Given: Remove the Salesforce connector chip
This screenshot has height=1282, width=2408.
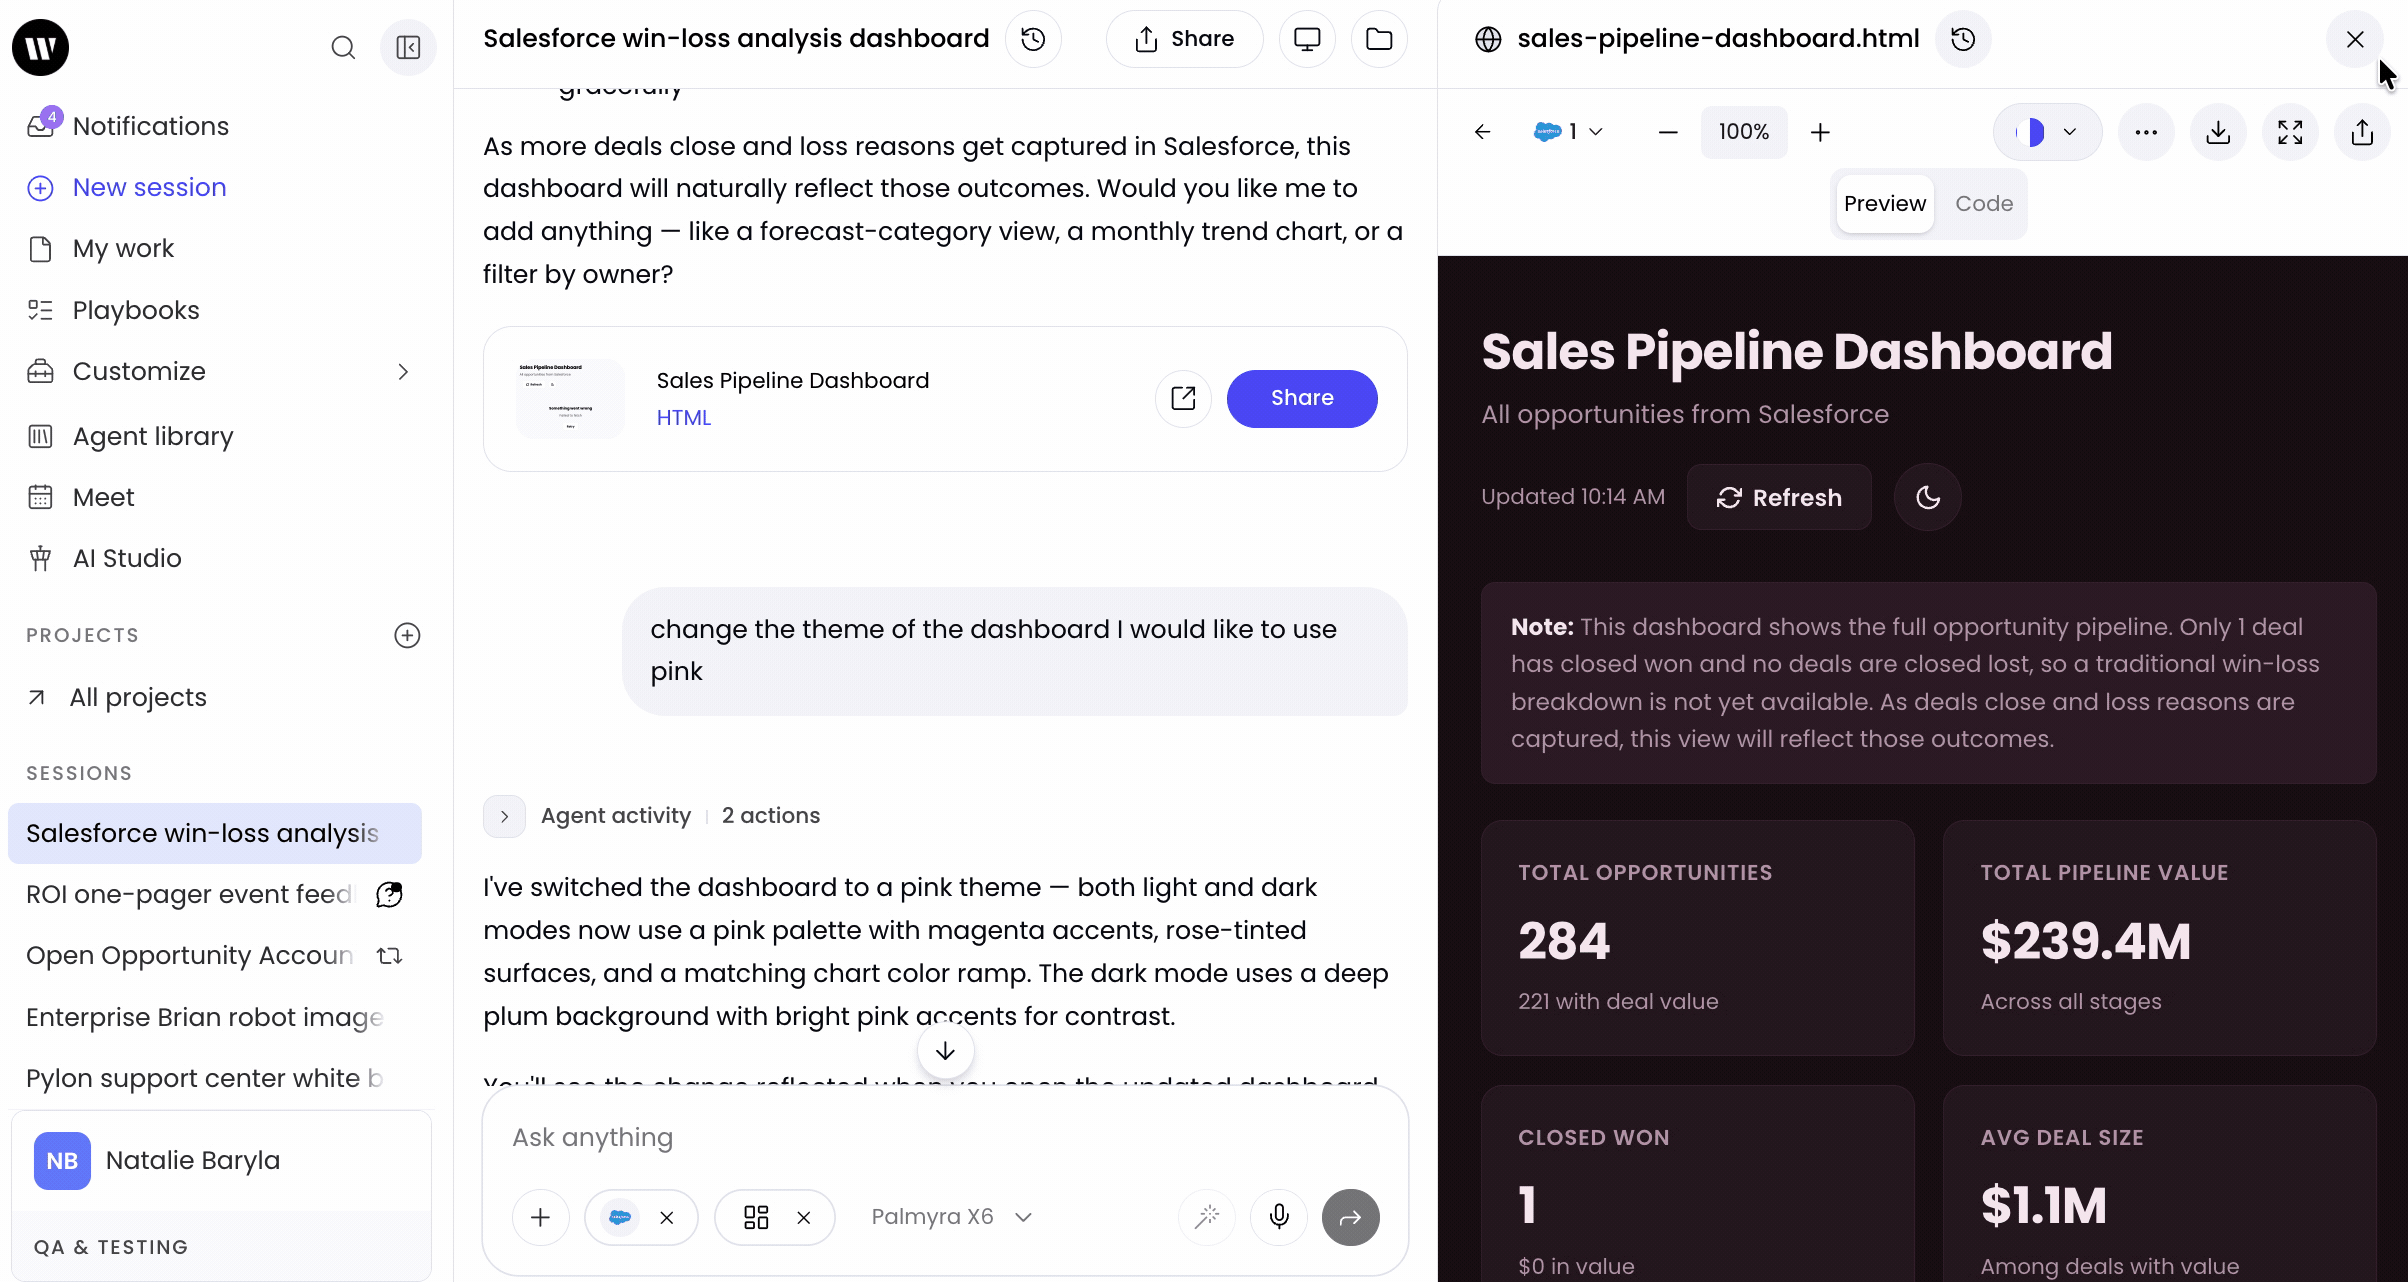Looking at the screenshot, I should tap(667, 1217).
